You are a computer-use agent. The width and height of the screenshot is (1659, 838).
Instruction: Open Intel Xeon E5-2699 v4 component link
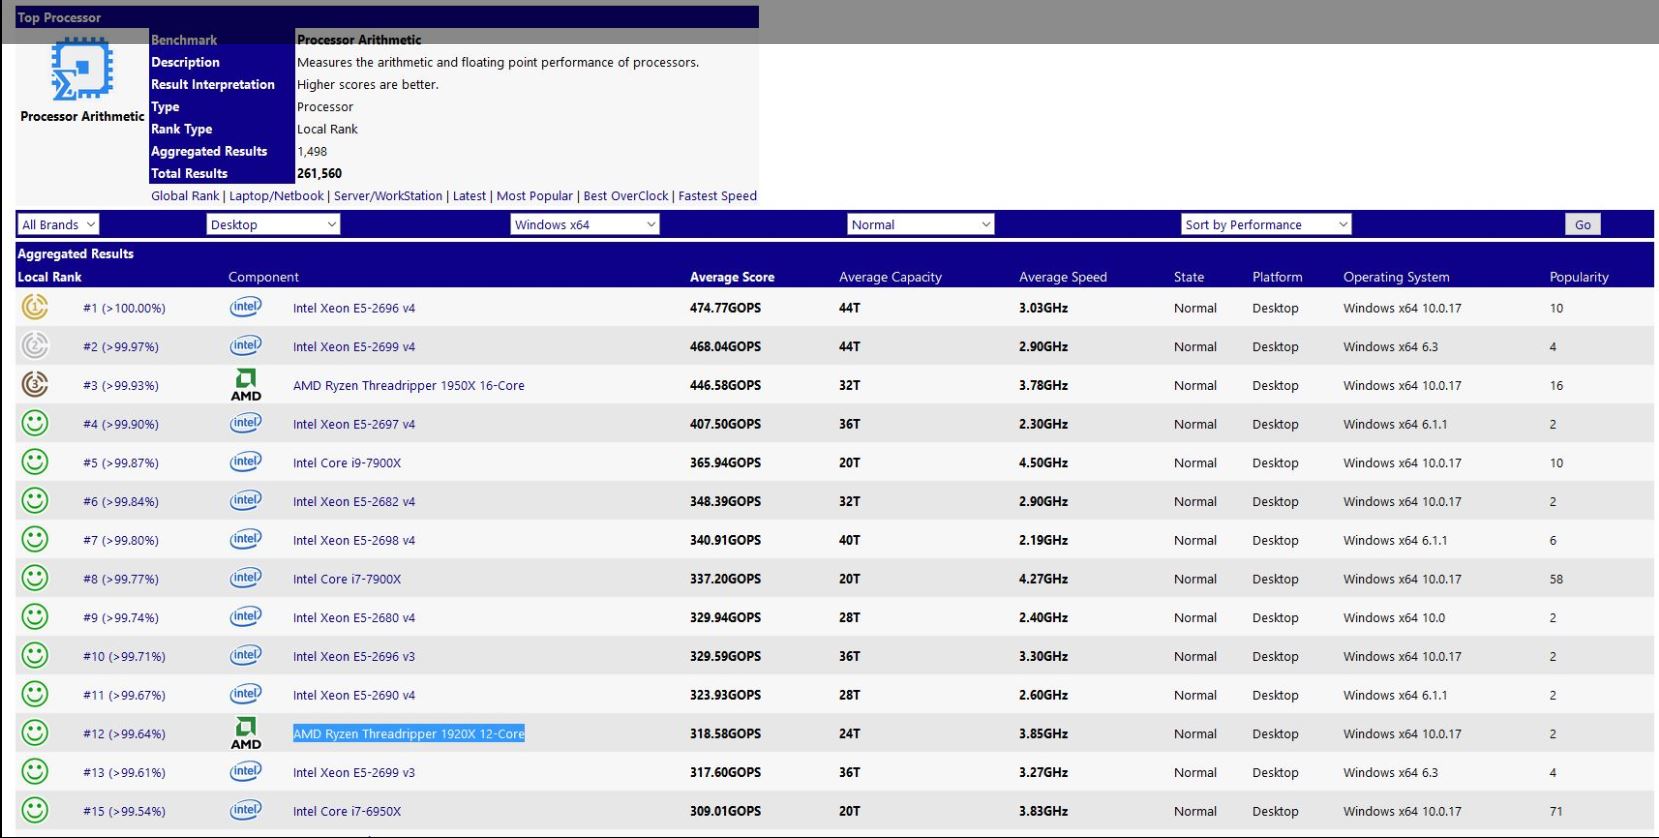coord(354,347)
